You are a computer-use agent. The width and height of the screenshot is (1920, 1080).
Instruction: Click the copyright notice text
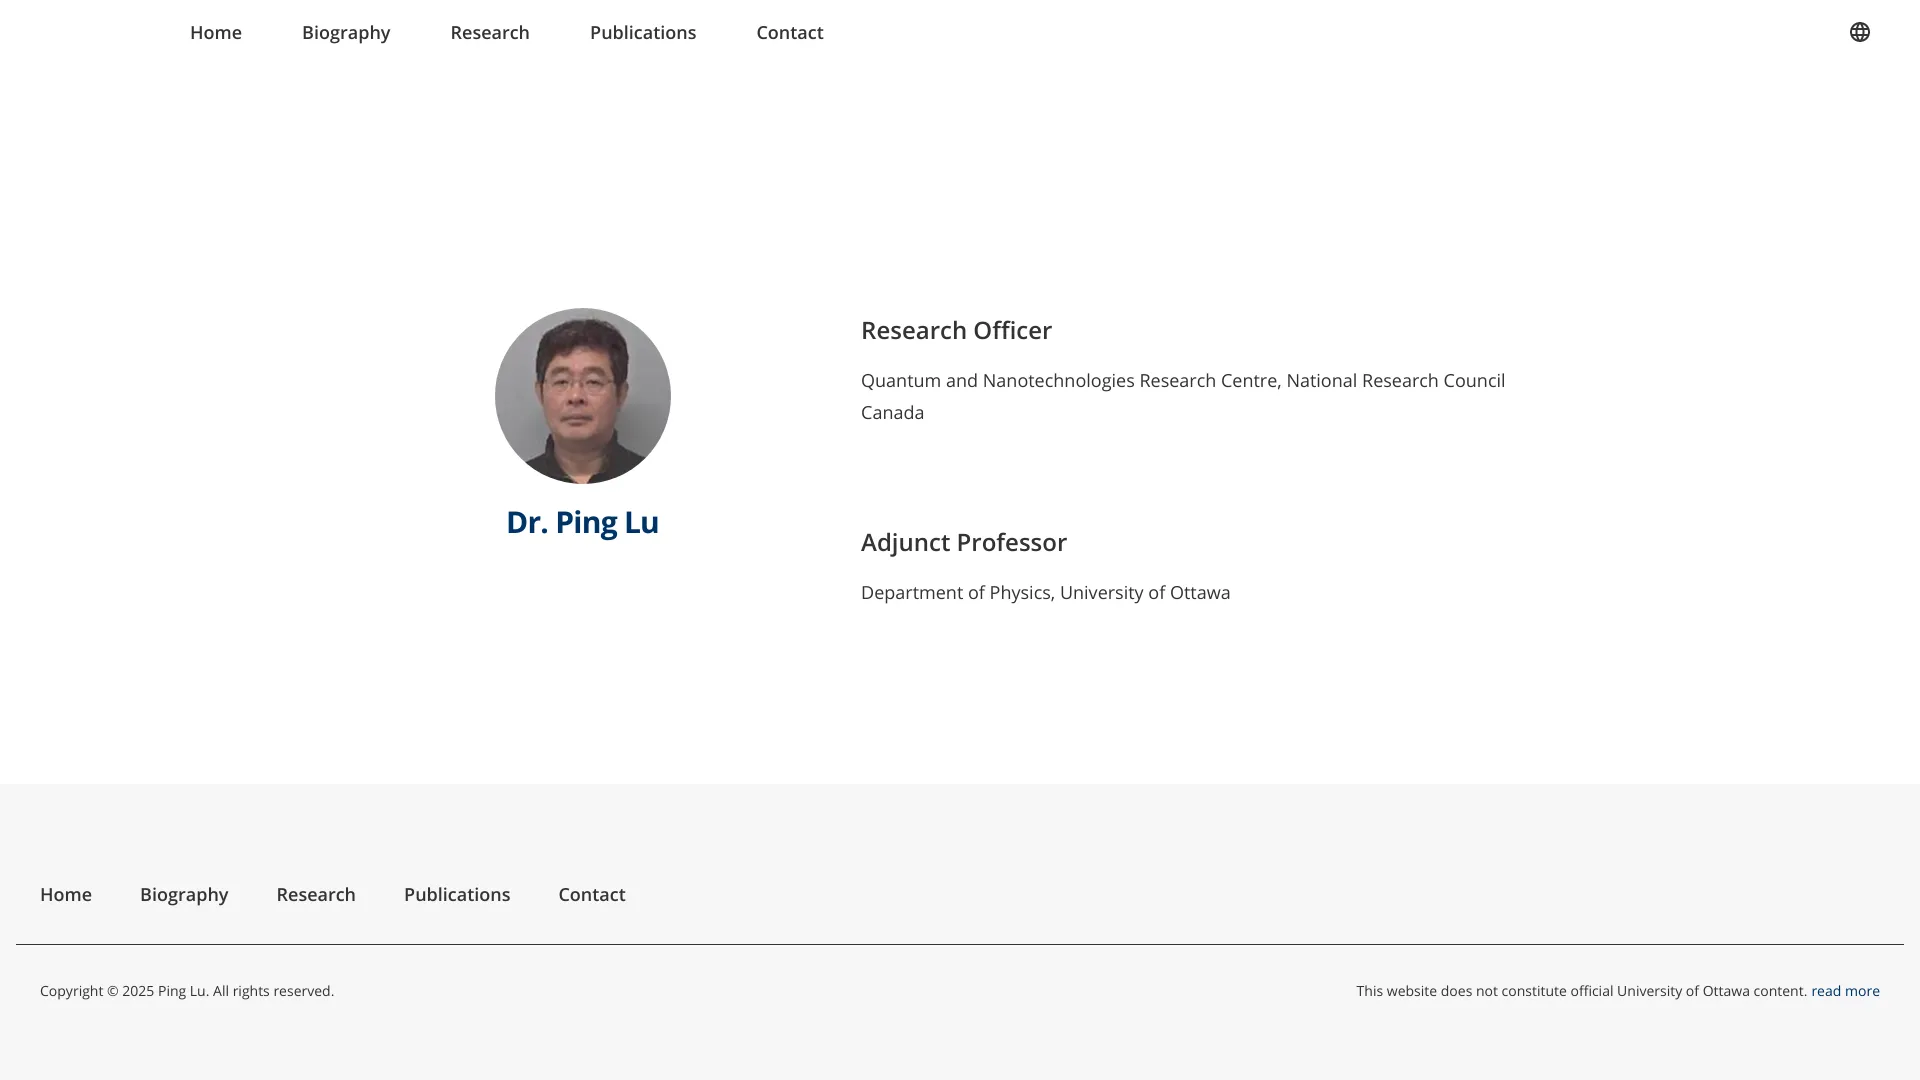(x=187, y=991)
